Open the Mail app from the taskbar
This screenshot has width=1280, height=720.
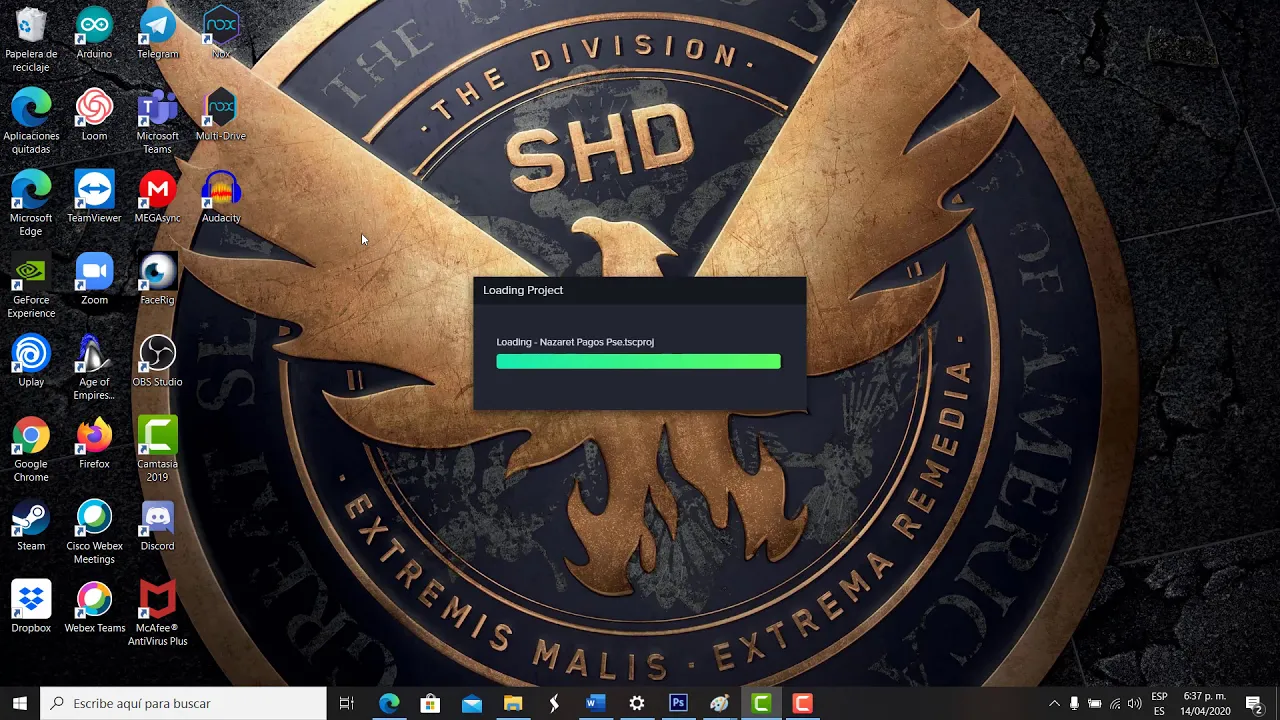tap(472, 703)
